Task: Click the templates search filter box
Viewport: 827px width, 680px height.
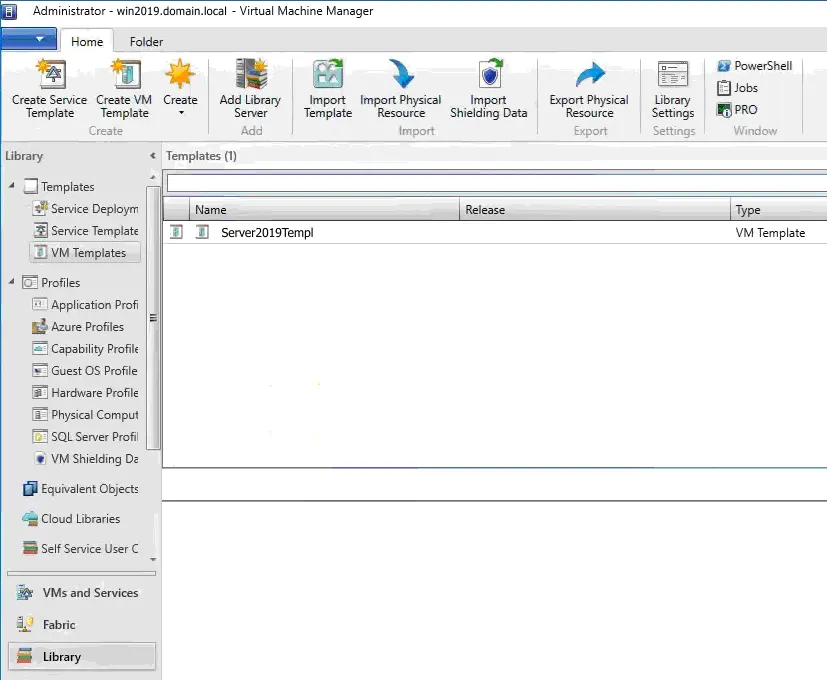Action: click(x=496, y=183)
